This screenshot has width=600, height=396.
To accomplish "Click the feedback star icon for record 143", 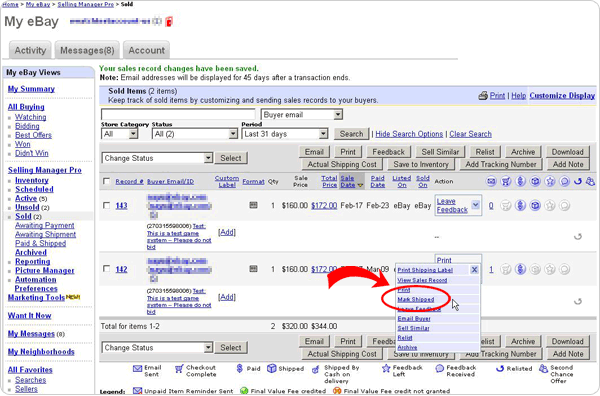I will (x=550, y=205).
